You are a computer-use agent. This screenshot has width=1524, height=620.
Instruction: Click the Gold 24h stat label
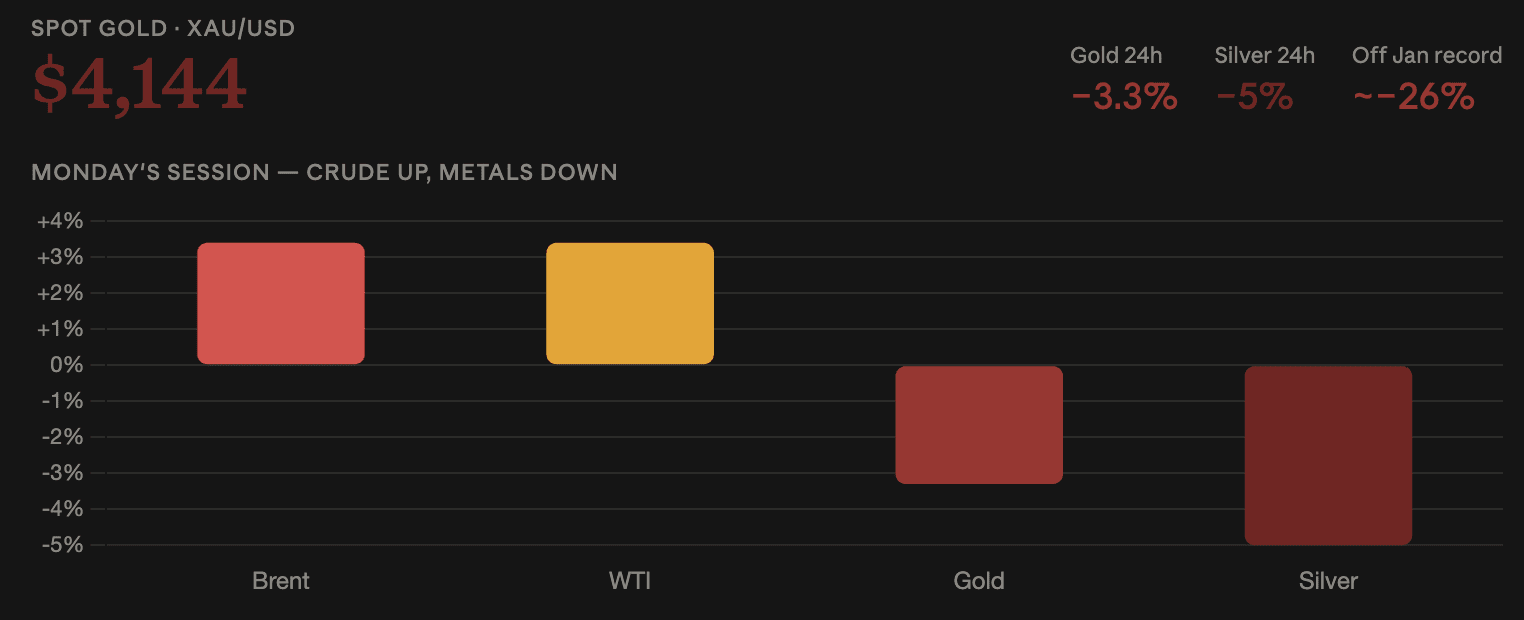(1116, 56)
